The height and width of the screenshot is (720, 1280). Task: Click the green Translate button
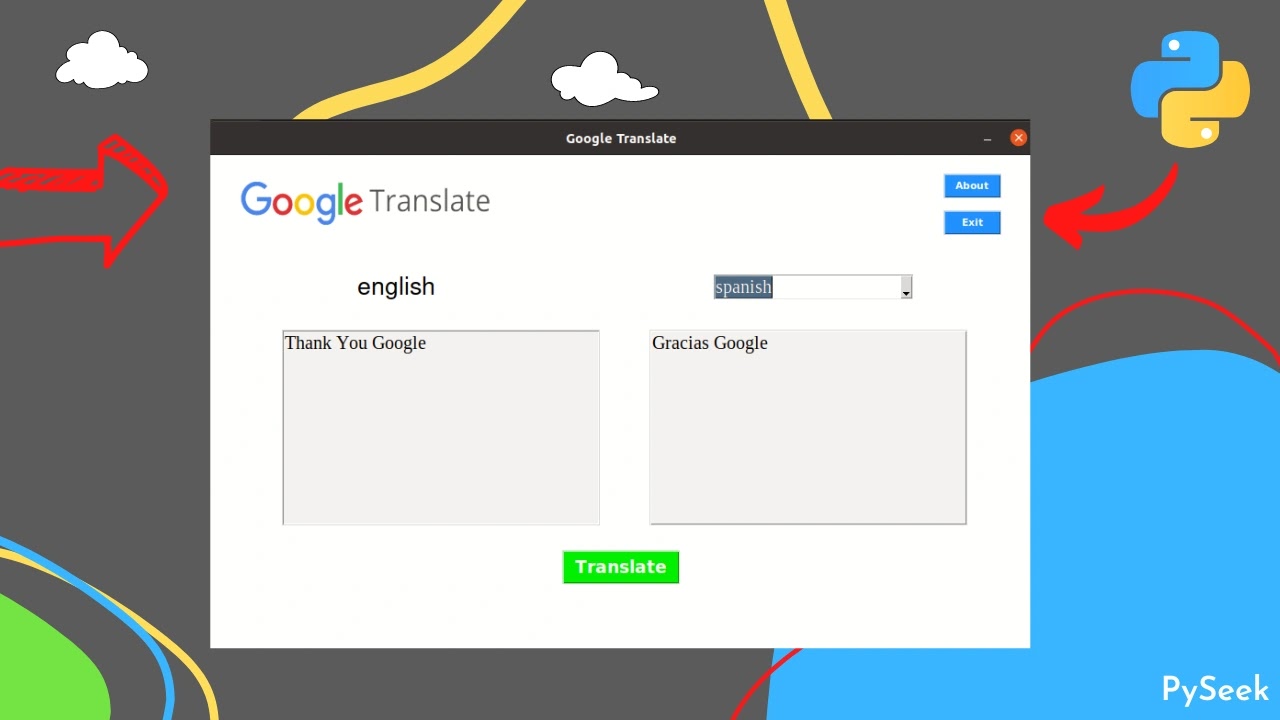pos(621,567)
